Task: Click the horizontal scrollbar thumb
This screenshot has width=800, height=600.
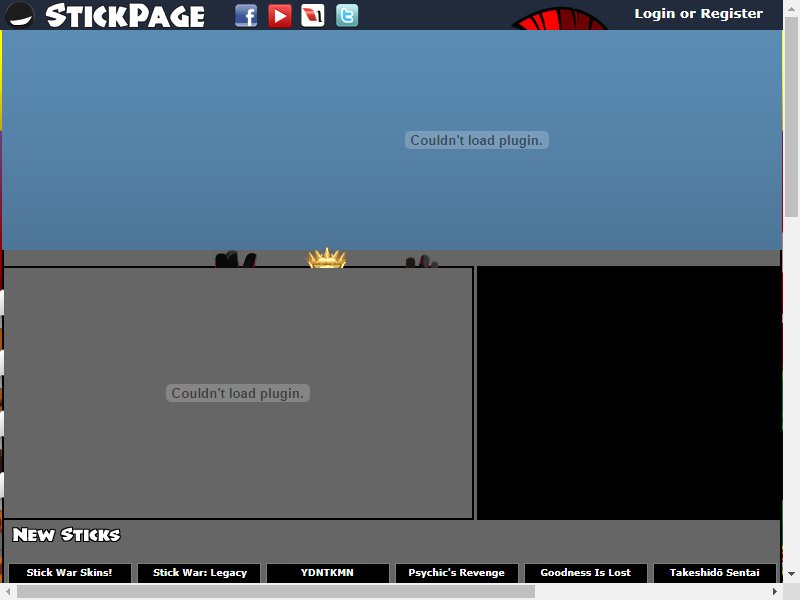Action: click(x=276, y=591)
